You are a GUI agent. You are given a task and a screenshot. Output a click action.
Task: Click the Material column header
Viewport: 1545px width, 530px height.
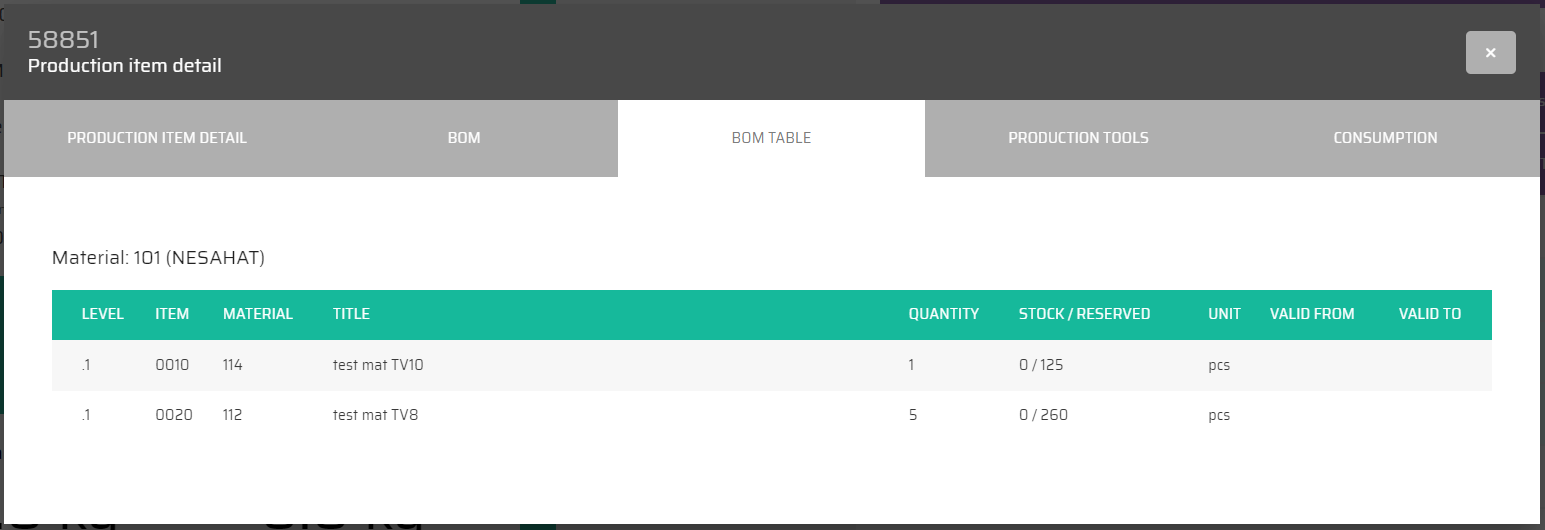point(258,314)
